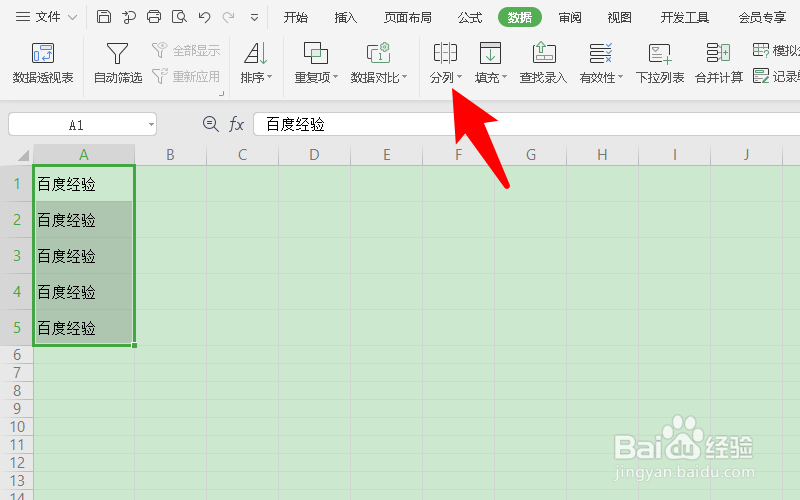Expand the 填充 dropdown arrow

[x=505, y=77]
